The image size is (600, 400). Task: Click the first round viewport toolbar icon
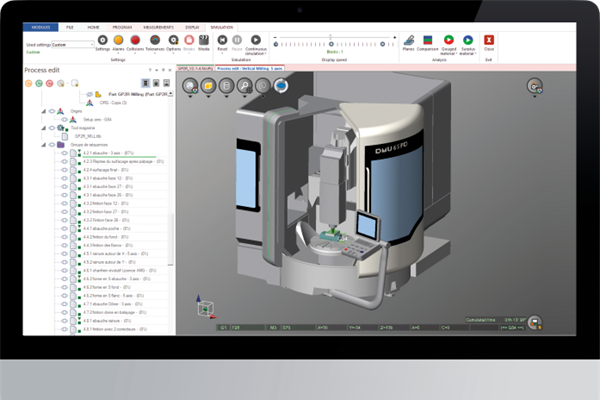[190, 86]
